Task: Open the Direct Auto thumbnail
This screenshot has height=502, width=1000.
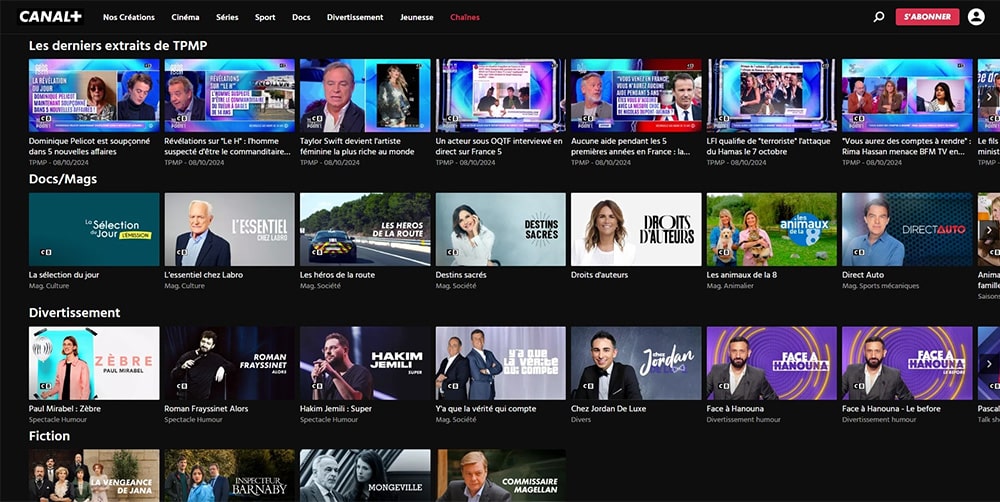Action: pyautogui.click(x=908, y=230)
